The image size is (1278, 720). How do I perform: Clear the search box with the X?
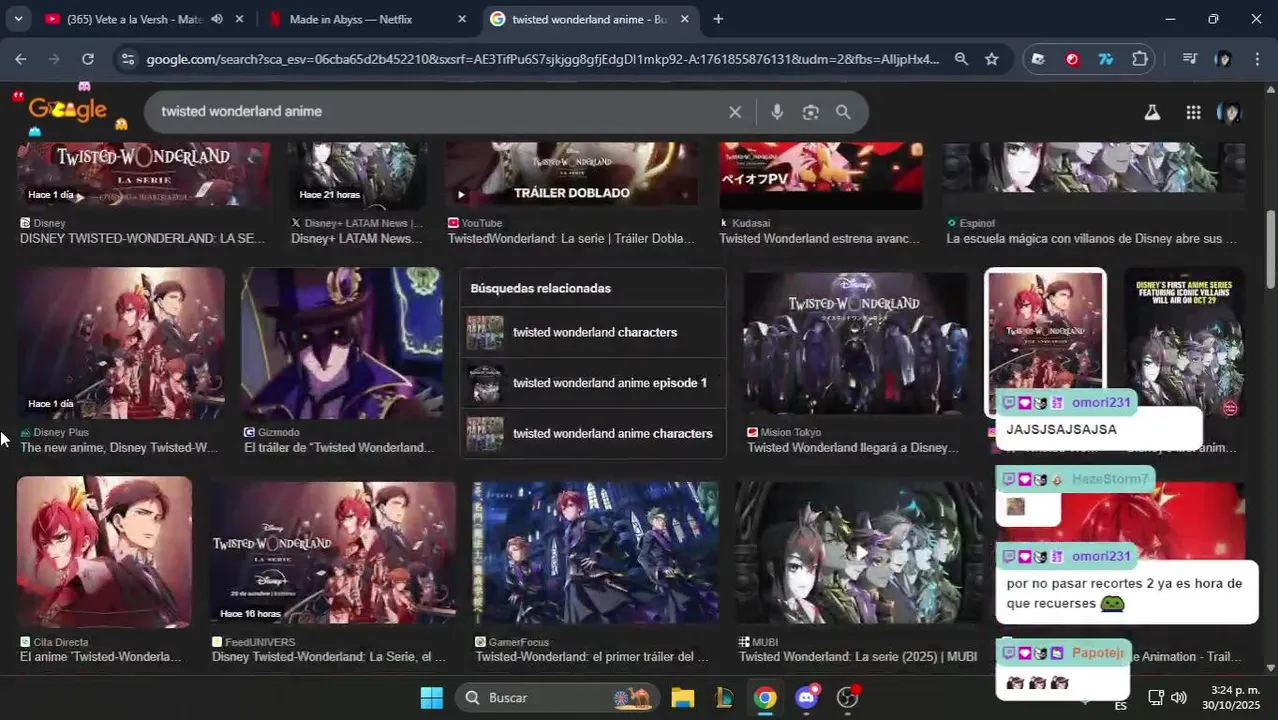(735, 112)
